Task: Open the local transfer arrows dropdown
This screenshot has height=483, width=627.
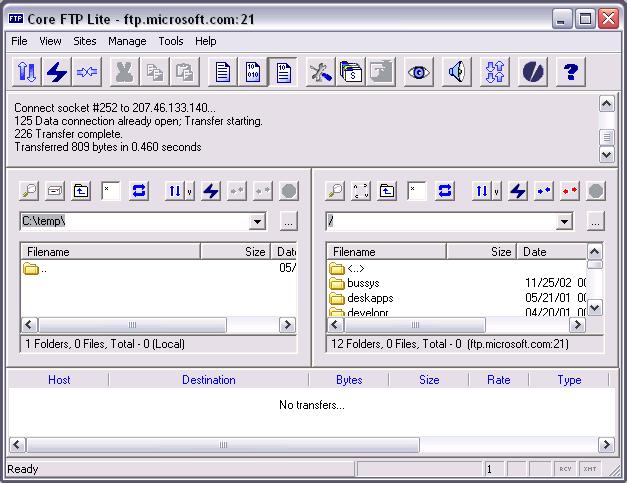Action: pyautogui.click(x=179, y=190)
